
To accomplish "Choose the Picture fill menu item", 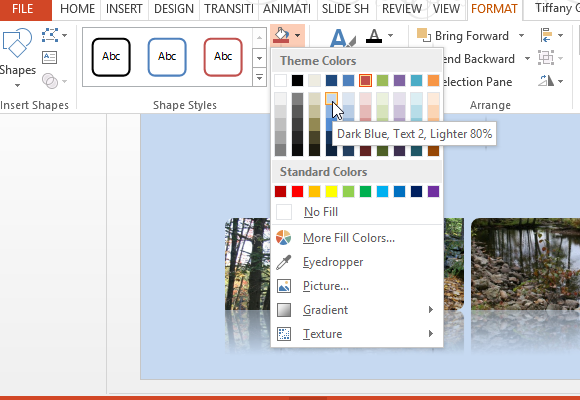I will (x=357, y=286).
